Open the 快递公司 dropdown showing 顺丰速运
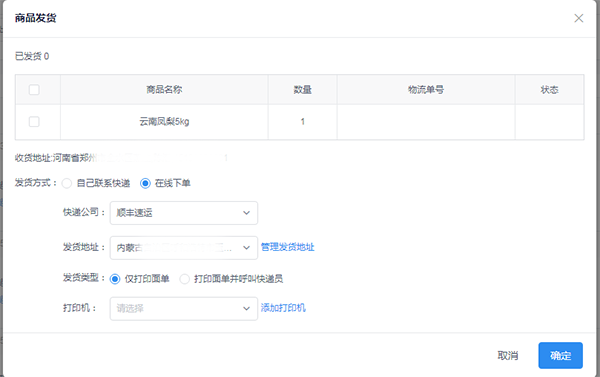 [x=184, y=213]
